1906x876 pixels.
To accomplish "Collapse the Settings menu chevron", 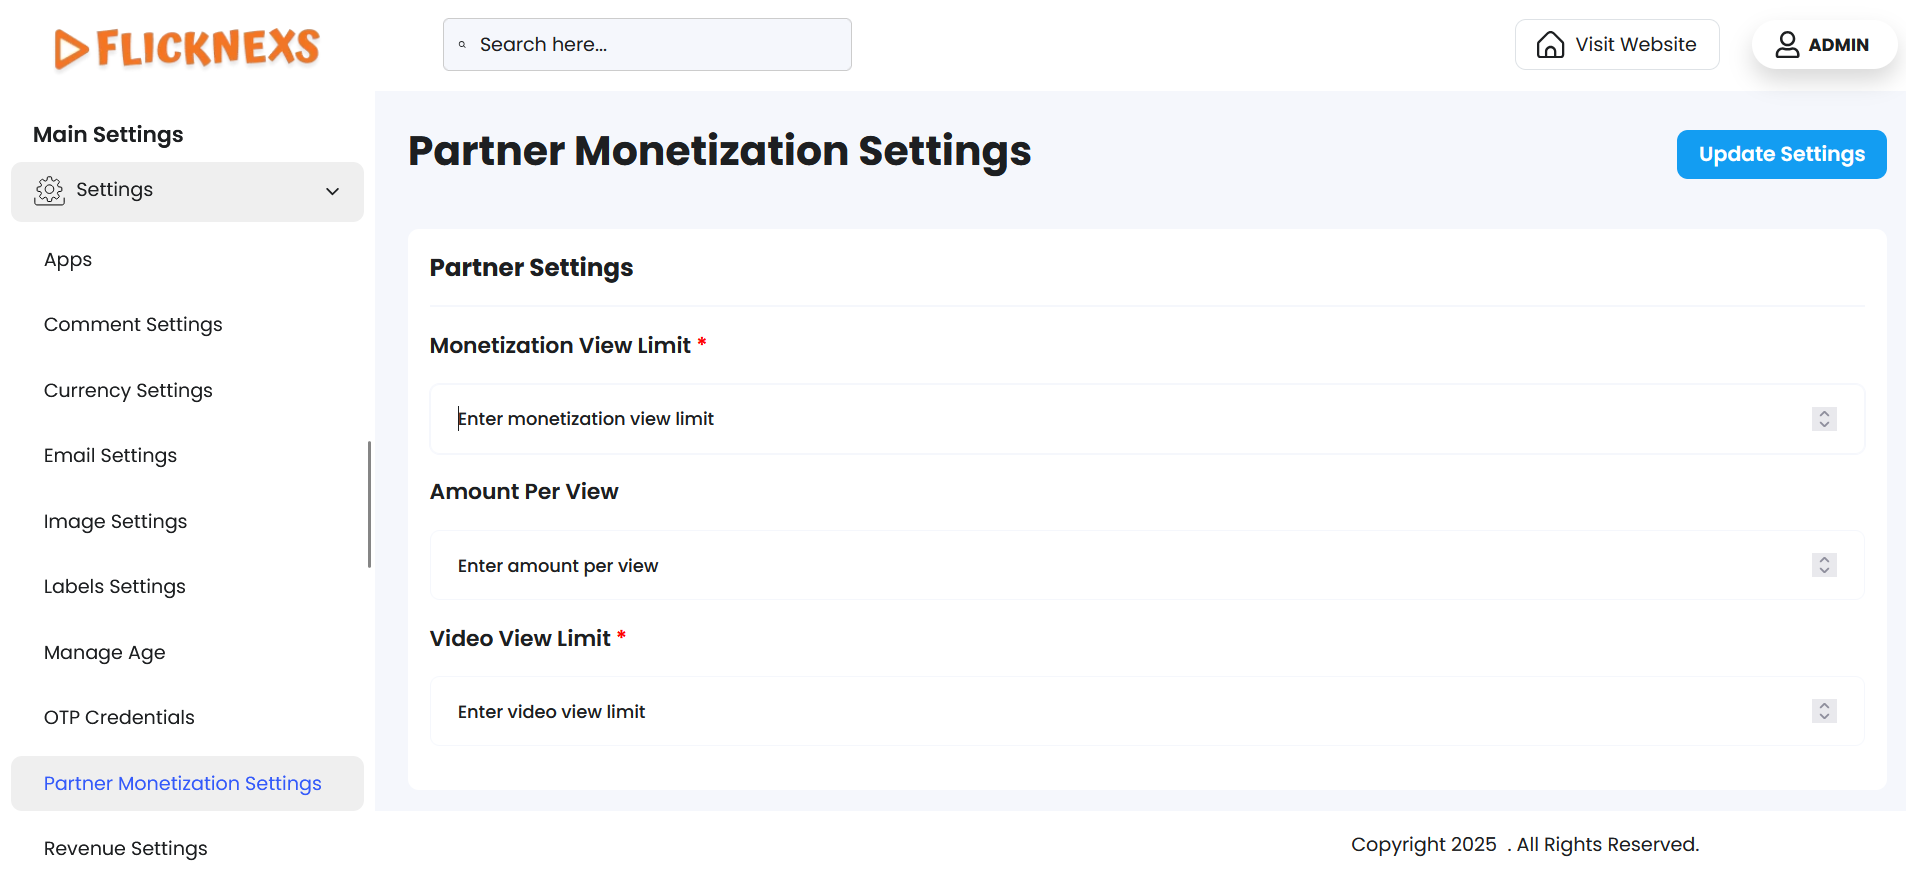I will tap(332, 191).
